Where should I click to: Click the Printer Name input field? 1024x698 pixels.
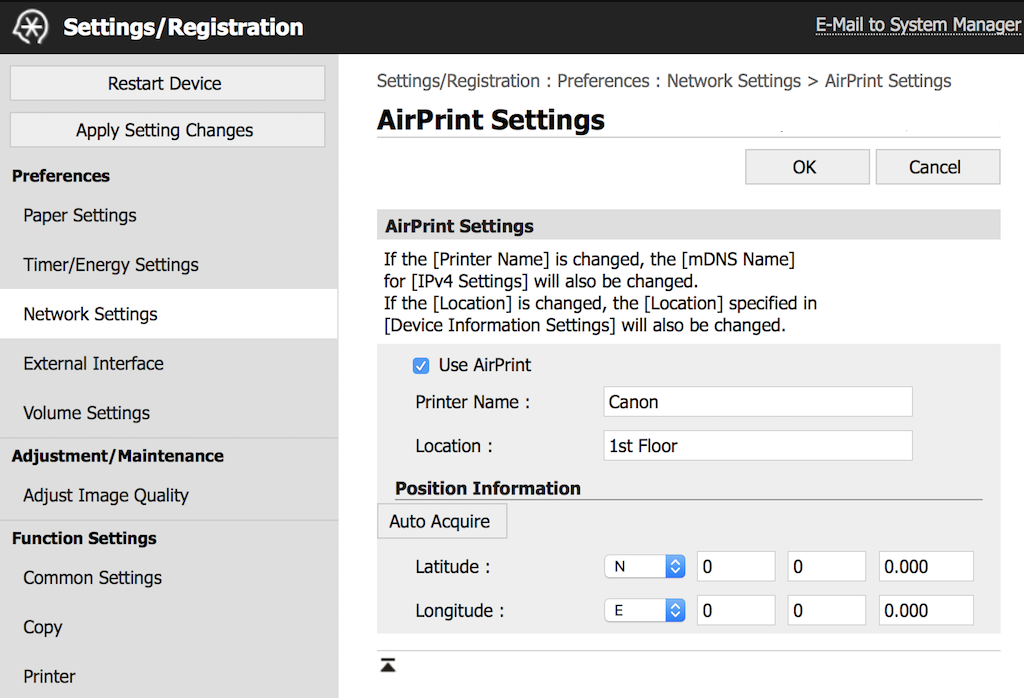coord(758,402)
